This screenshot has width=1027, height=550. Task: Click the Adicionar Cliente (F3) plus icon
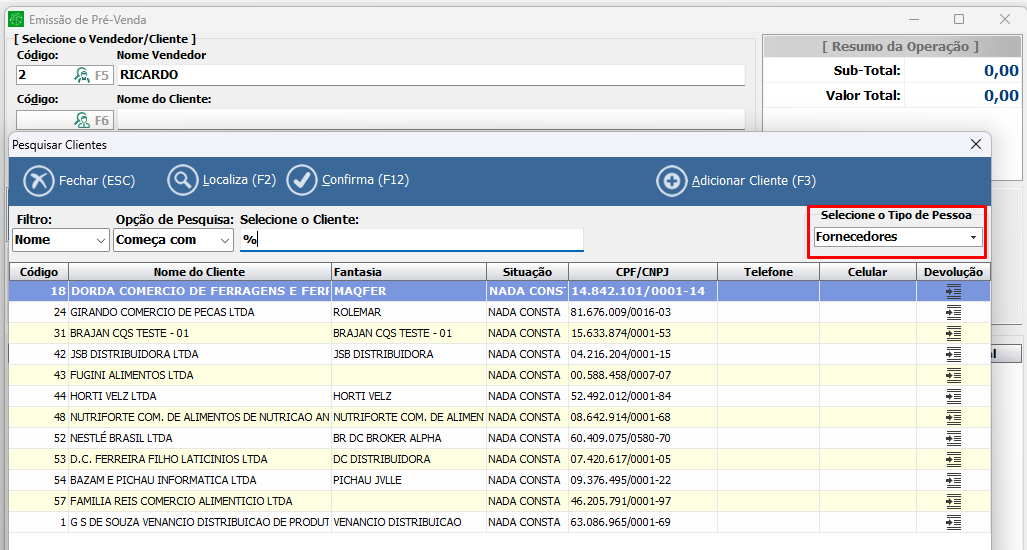[671, 181]
